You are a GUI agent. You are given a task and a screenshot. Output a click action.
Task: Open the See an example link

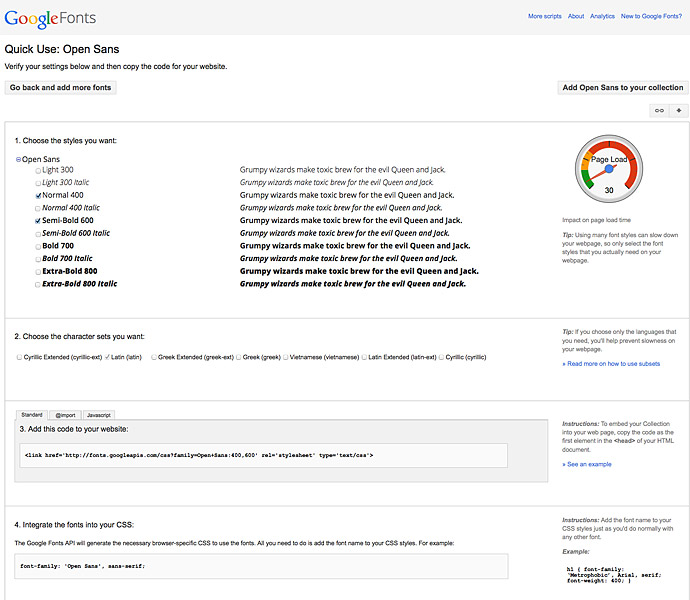(587, 464)
